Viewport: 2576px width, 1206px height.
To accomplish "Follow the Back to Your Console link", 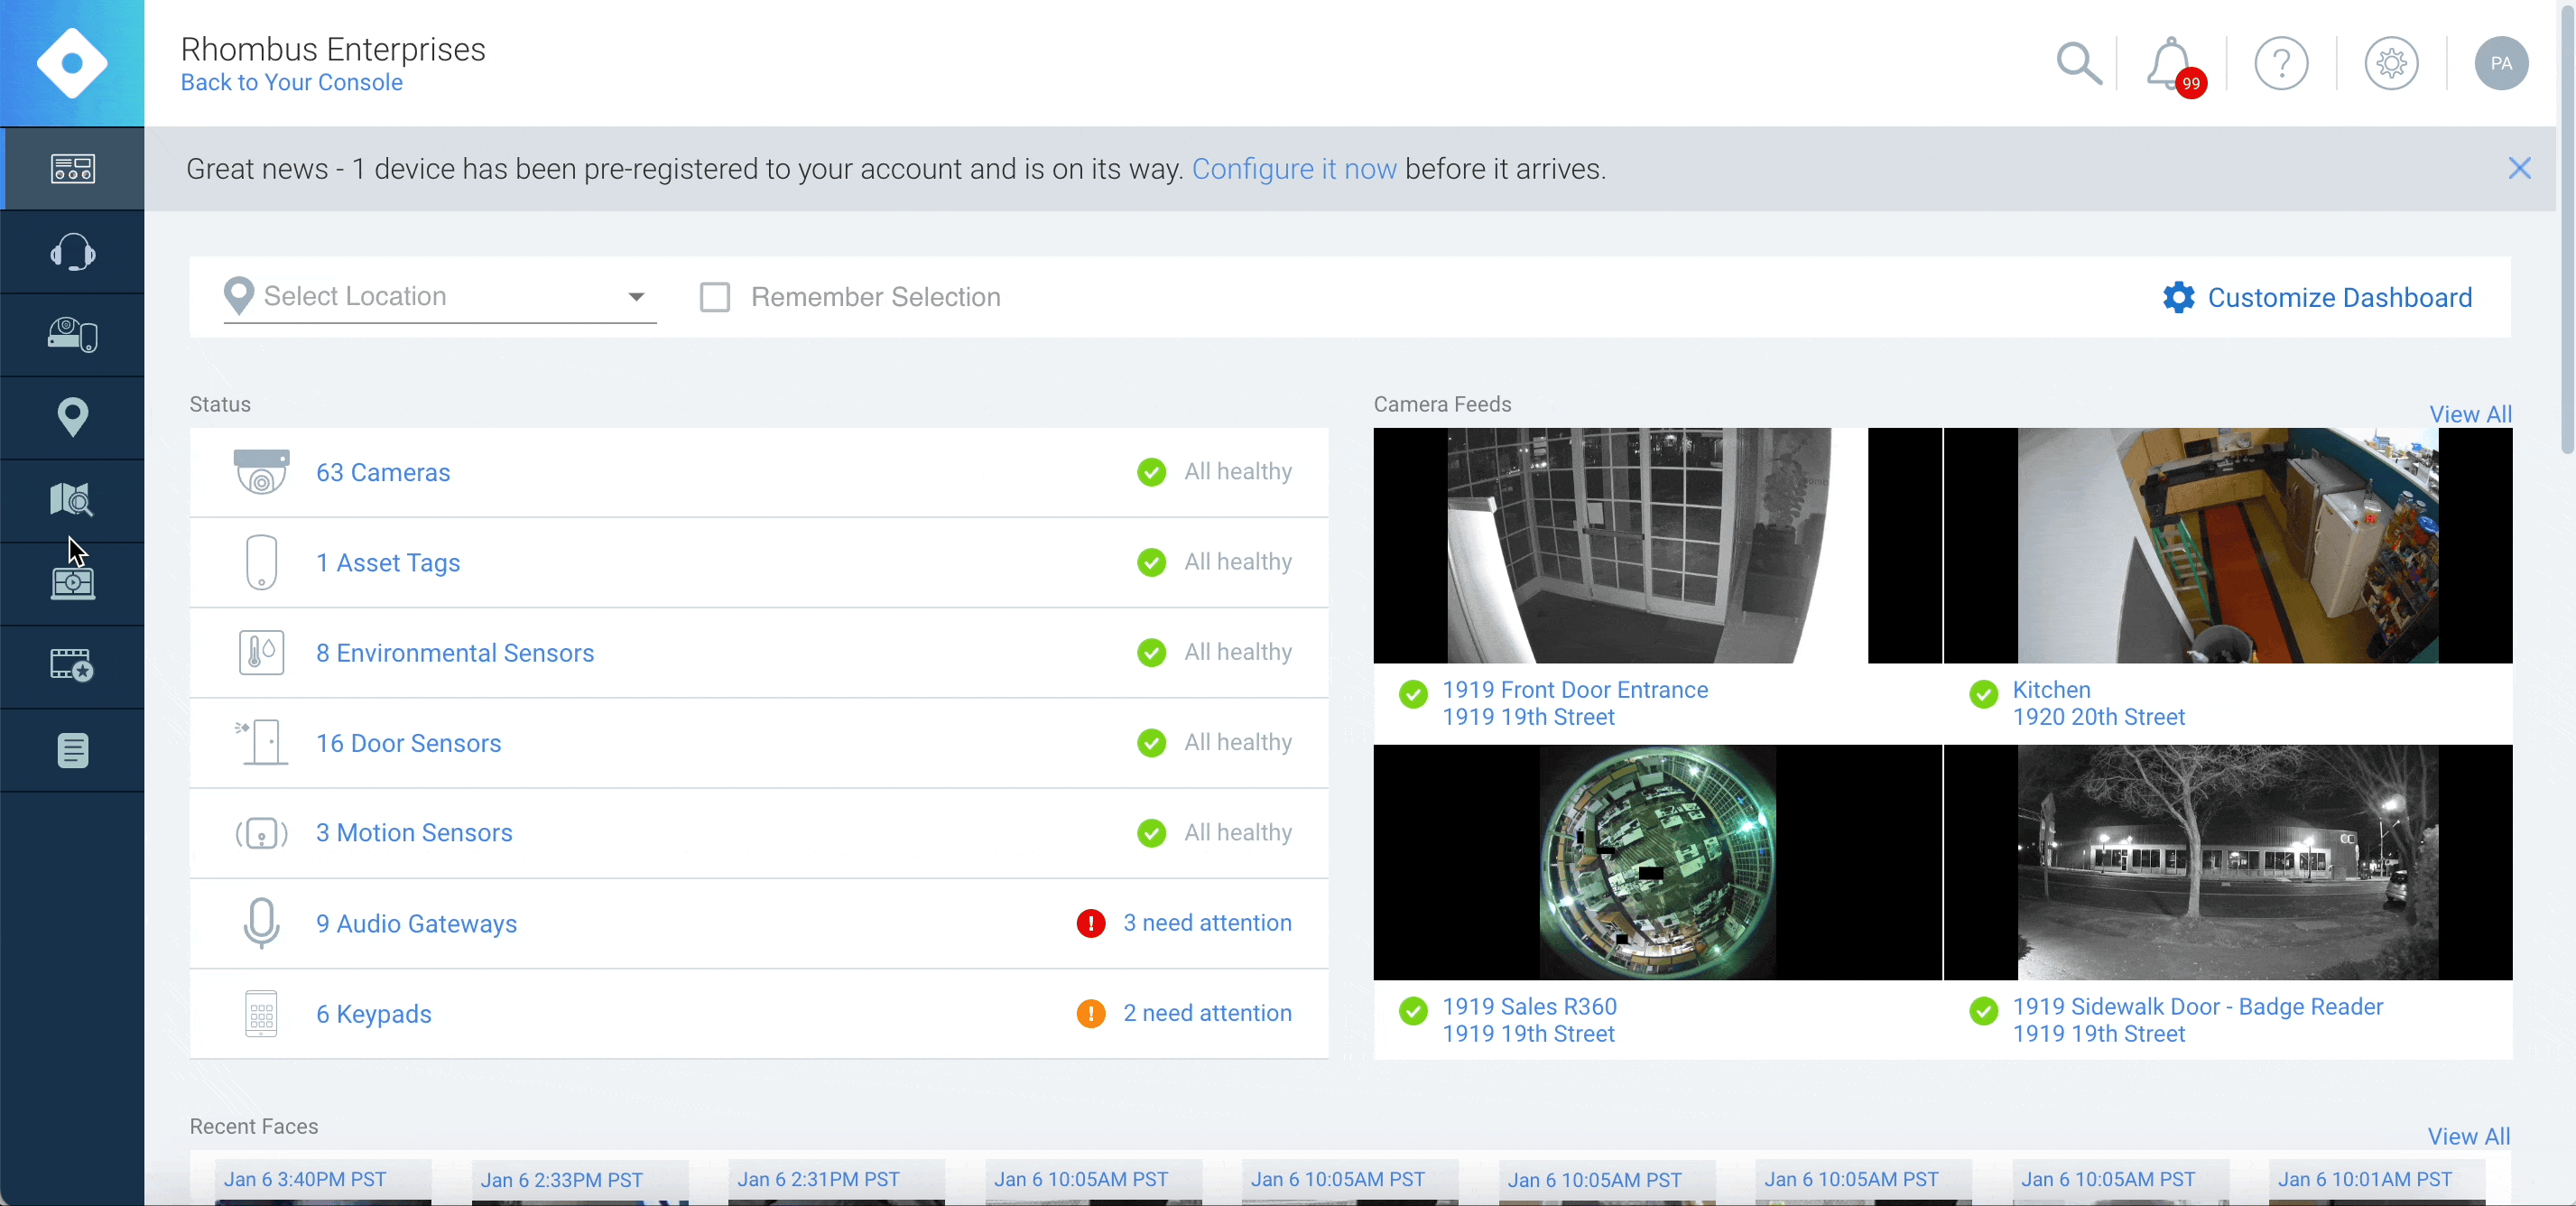I will coord(291,82).
